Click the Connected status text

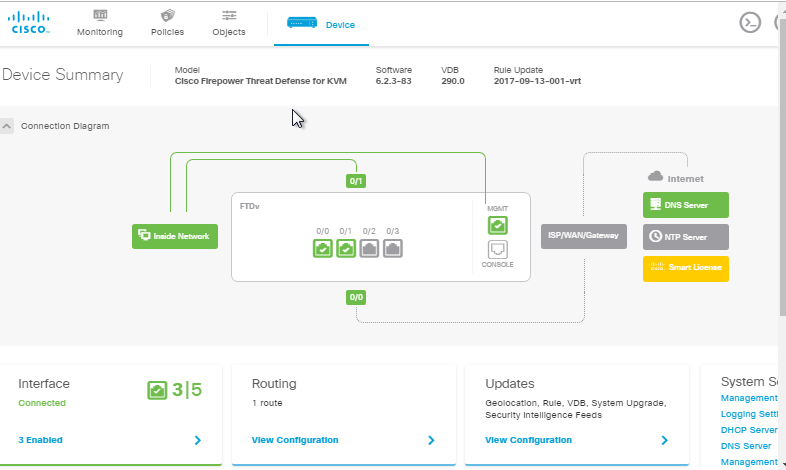click(x=42, y=403)
